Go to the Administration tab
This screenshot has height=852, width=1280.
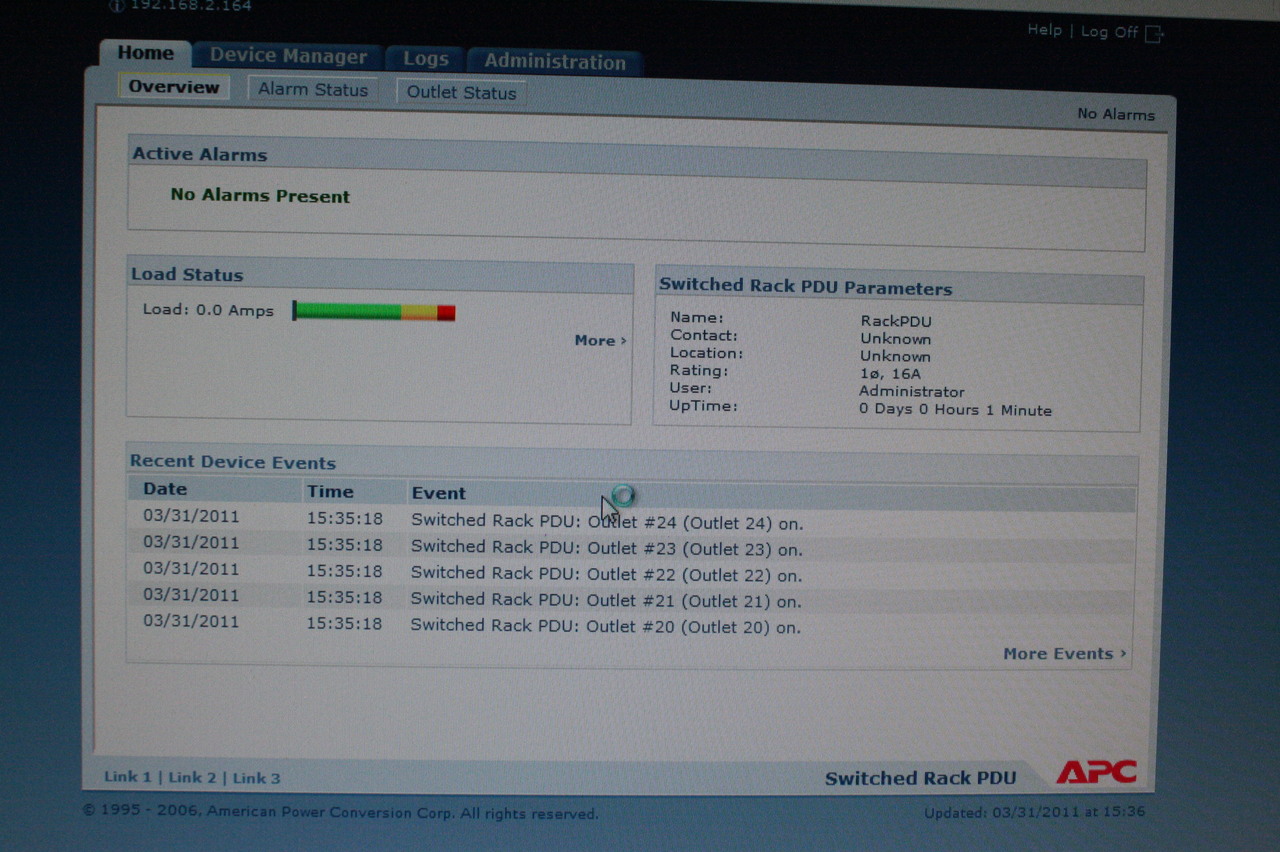tap(555, 62)
